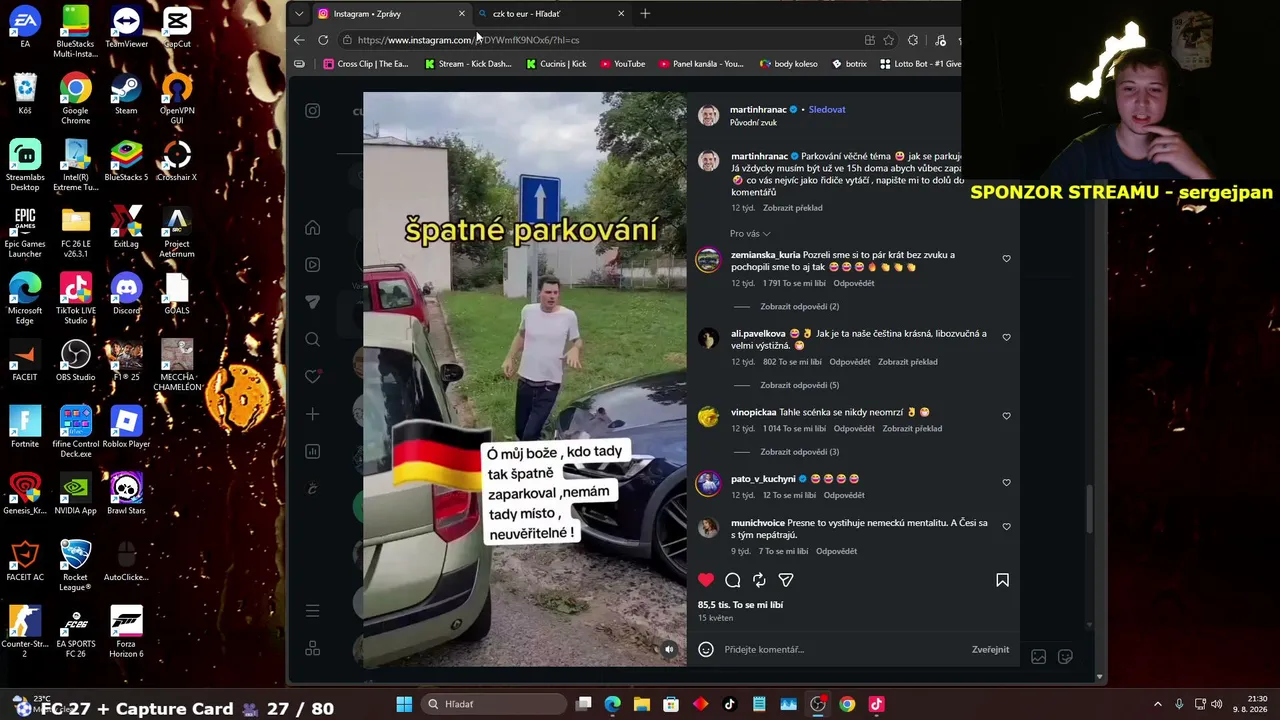Image resolution: width=1280 pixels, height=720 pixels.
Task: Switch to the 'czk to eur' tab
Action: 550,14
